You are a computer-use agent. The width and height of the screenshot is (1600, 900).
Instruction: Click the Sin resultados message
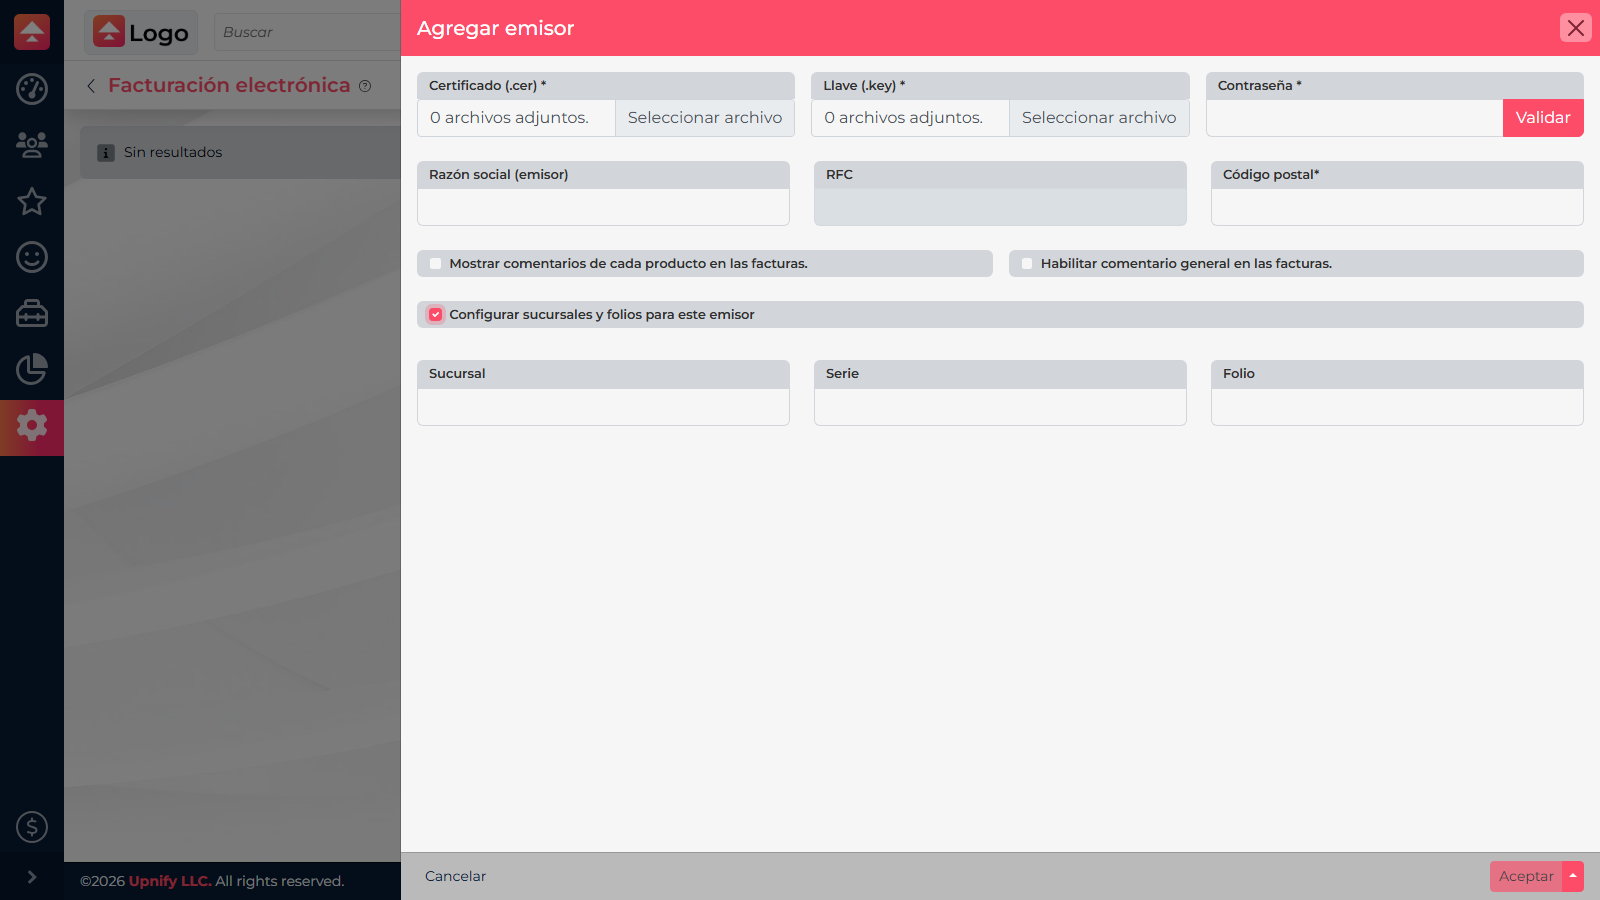173,152
